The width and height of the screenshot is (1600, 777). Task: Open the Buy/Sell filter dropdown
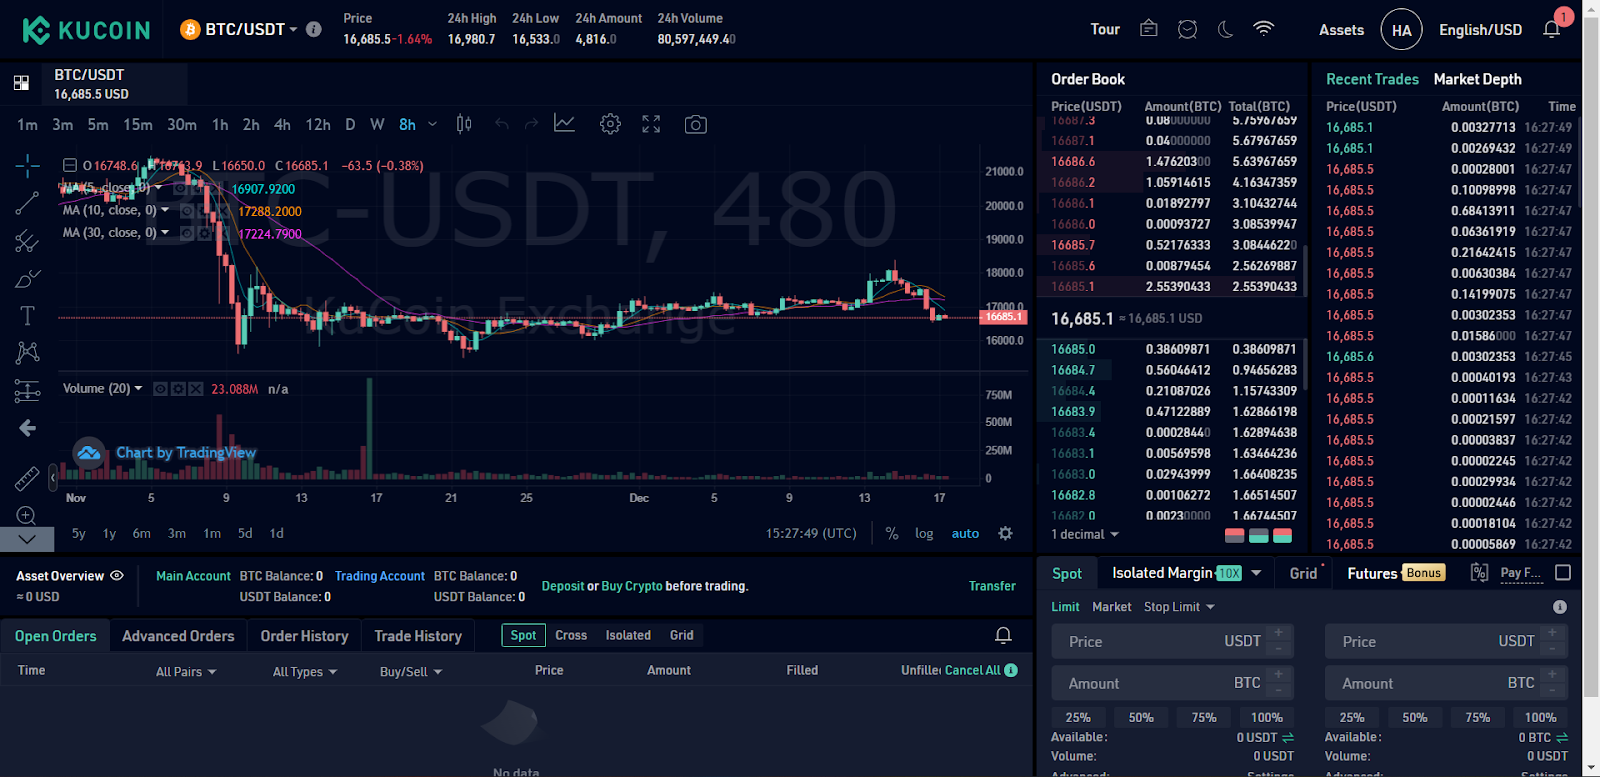pyautogui.click(x=411, y=672)
